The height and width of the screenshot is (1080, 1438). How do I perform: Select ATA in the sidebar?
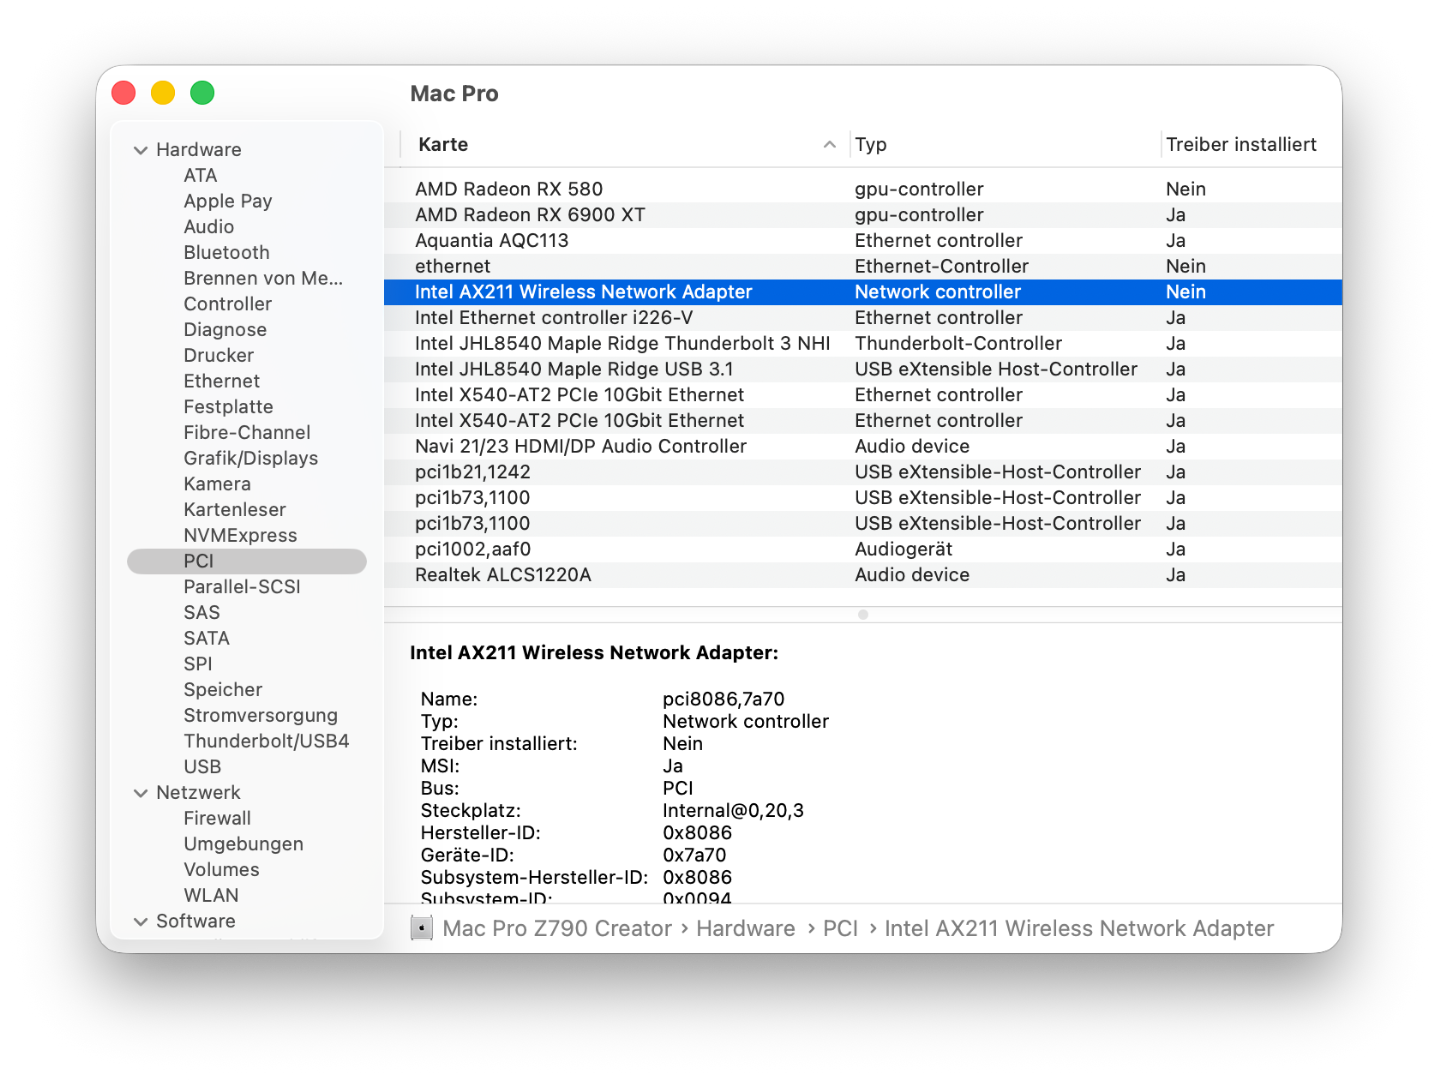click(x=200, y=175)
